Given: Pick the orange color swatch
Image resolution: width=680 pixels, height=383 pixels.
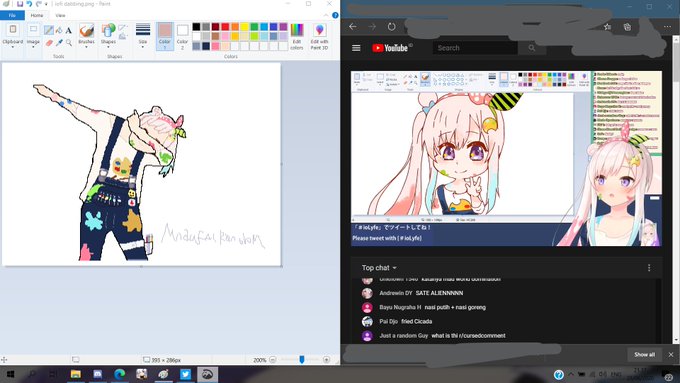Looking at the screenshot, I should pos(235,27).
